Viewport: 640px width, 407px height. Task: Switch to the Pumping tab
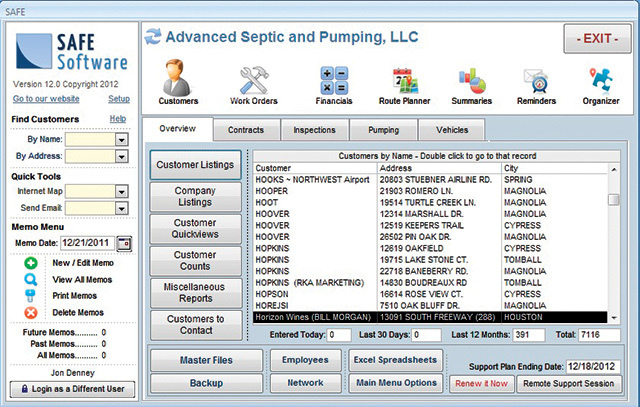[x=383, y=130]
